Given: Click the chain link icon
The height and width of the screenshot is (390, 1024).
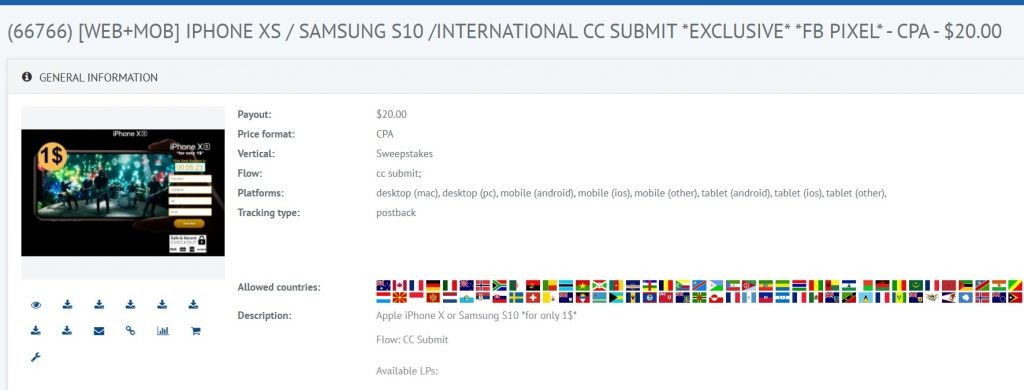Looking at the screenshot, I should (131, 331).
